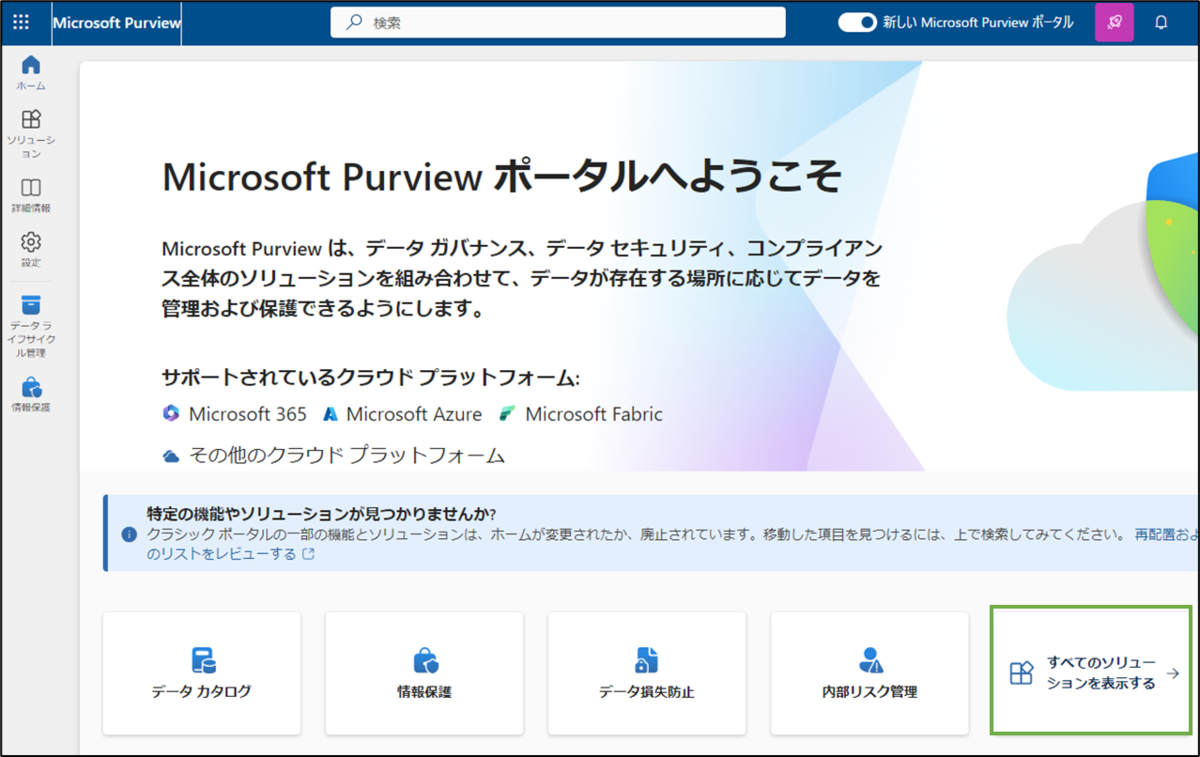Click the magnifier icon in search box
1200x757 pixels.
tap(354, 22)
